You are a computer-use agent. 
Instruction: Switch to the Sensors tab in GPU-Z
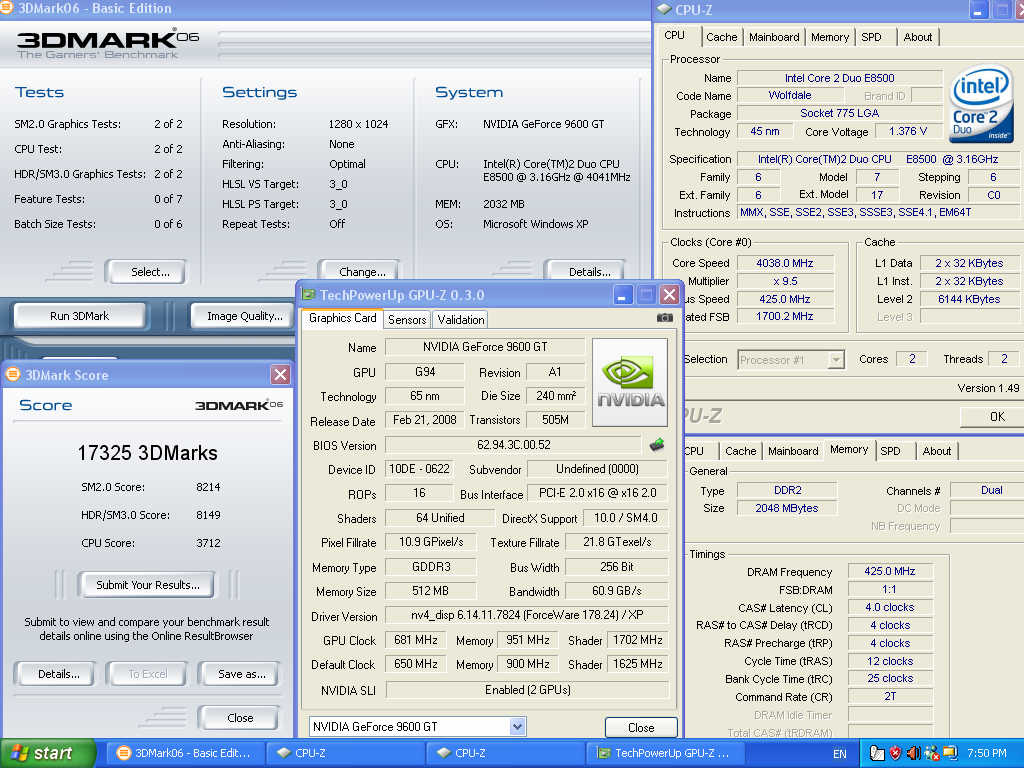[x=407, y=319]
